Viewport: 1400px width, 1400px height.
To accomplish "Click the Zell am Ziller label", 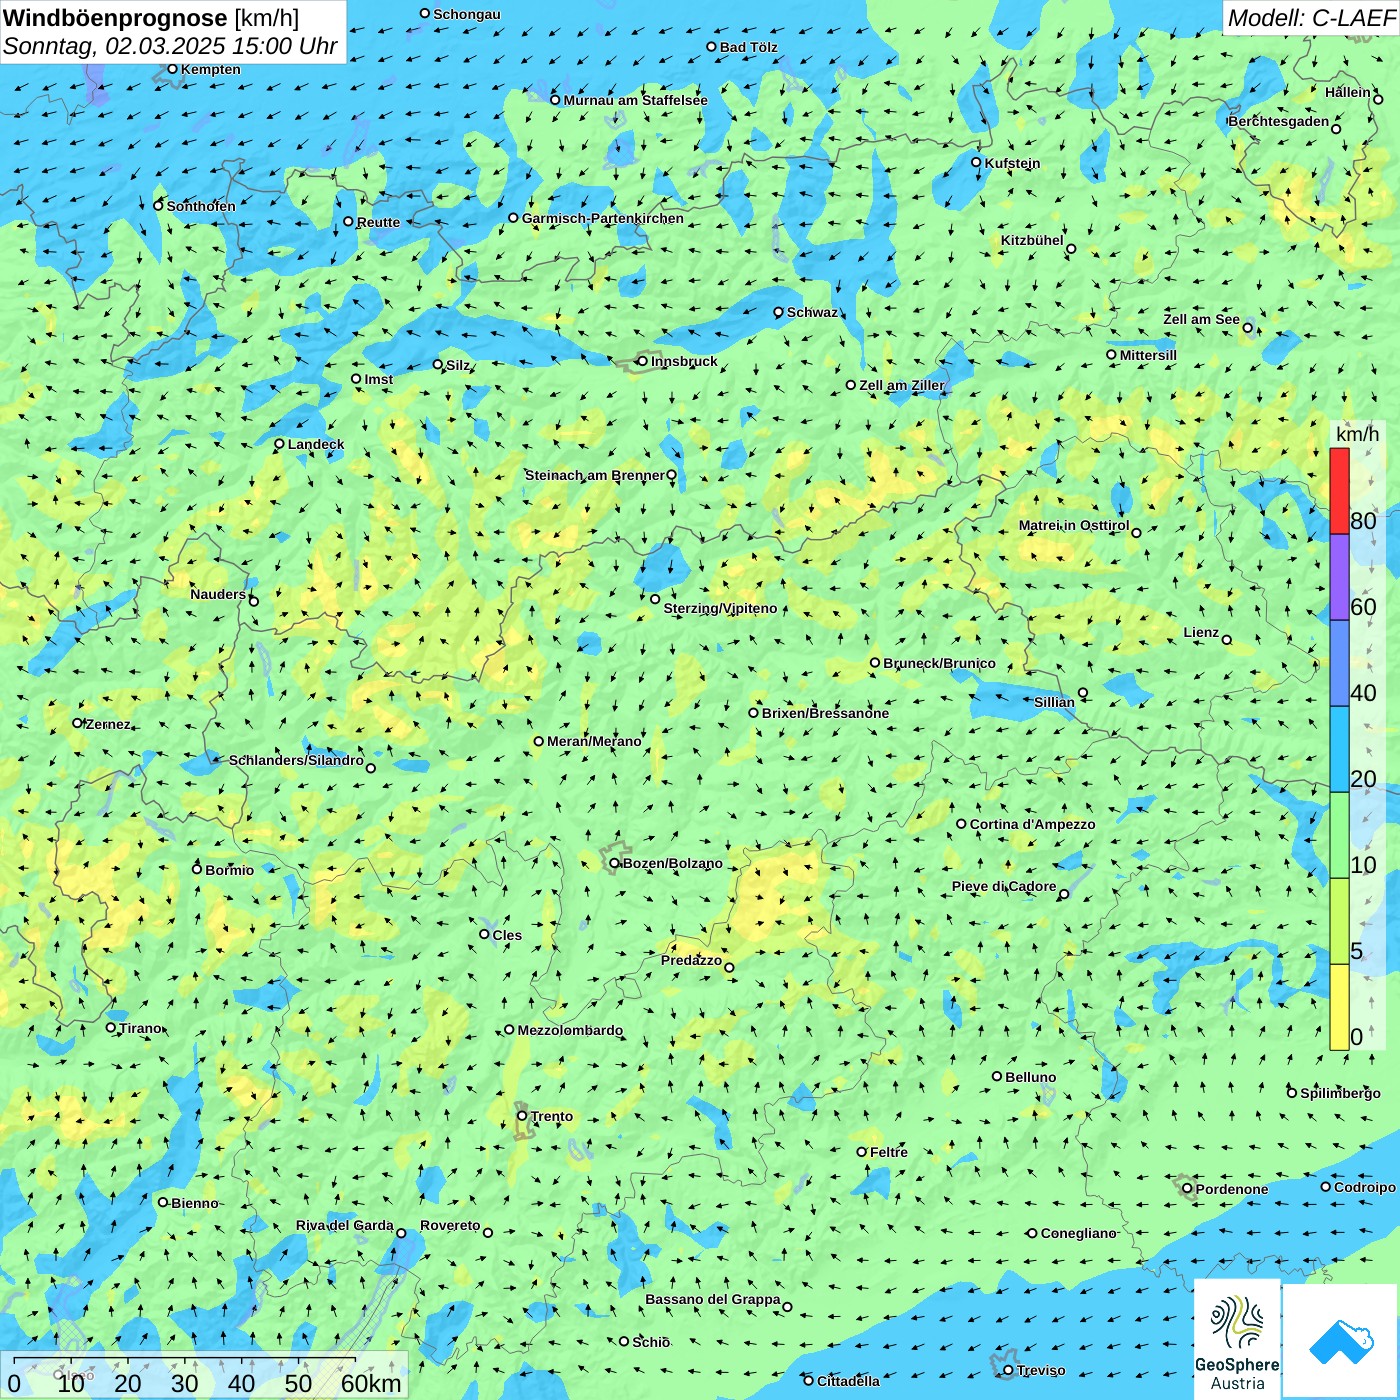I will tap(901, 385).
